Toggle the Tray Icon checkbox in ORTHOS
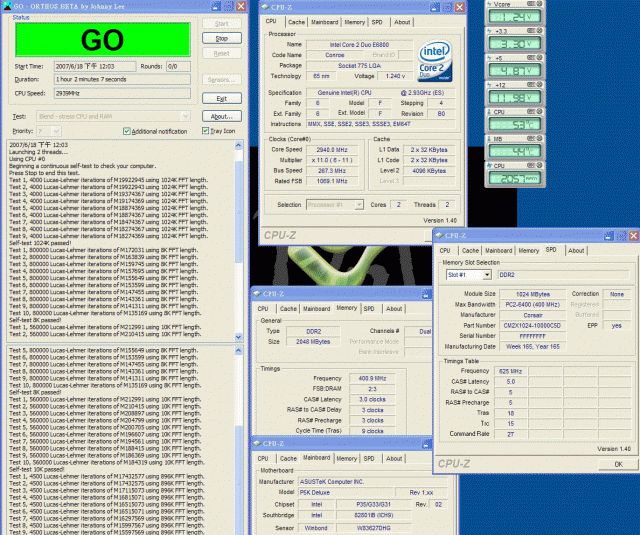 click(x=205, y=131)
